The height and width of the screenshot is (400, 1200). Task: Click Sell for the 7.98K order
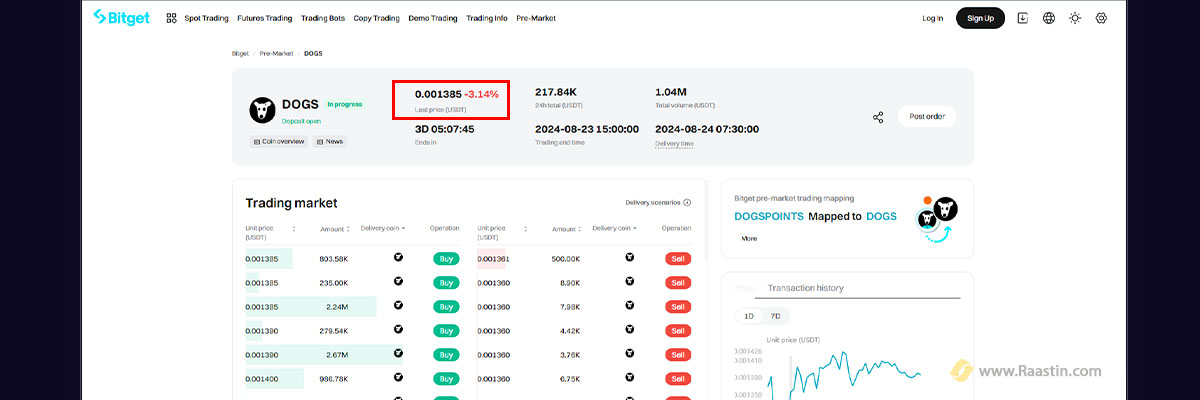point(678,306)
